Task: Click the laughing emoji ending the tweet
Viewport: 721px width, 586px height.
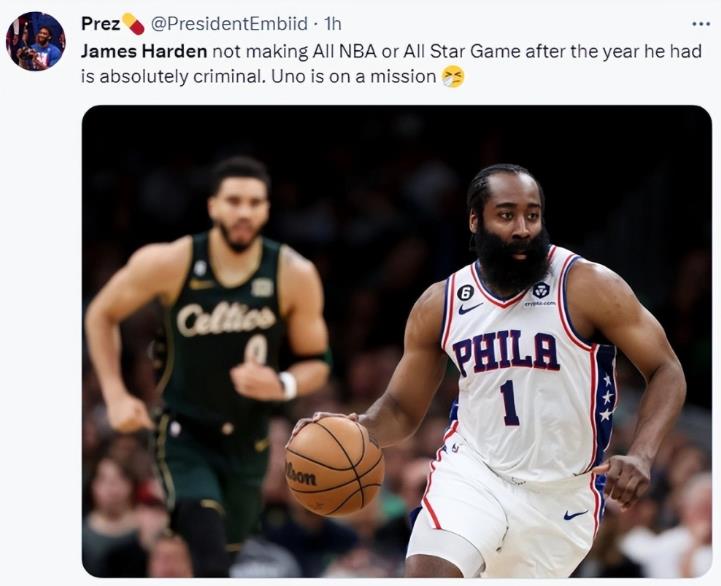Action: pyautogui.click(x=452, y=76)
